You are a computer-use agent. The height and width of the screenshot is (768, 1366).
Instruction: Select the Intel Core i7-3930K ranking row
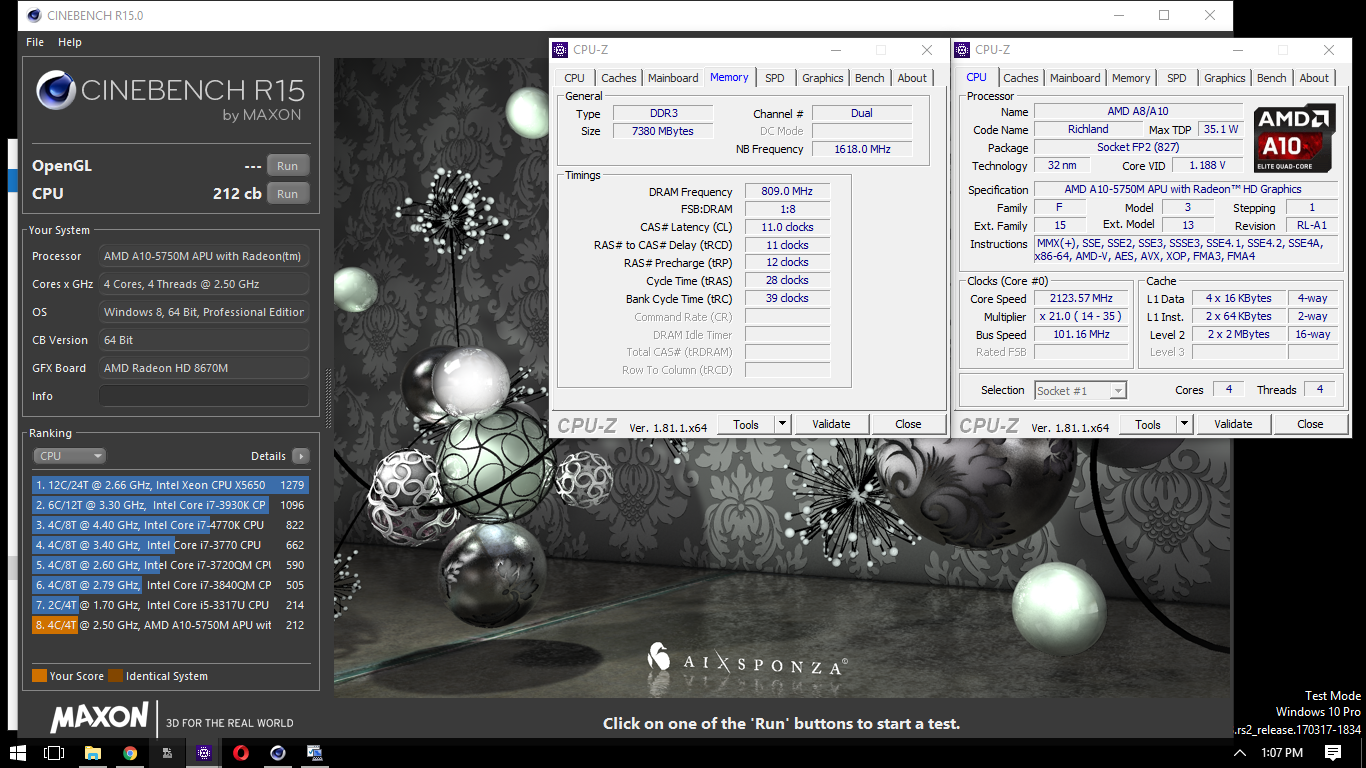pos(170,505)
